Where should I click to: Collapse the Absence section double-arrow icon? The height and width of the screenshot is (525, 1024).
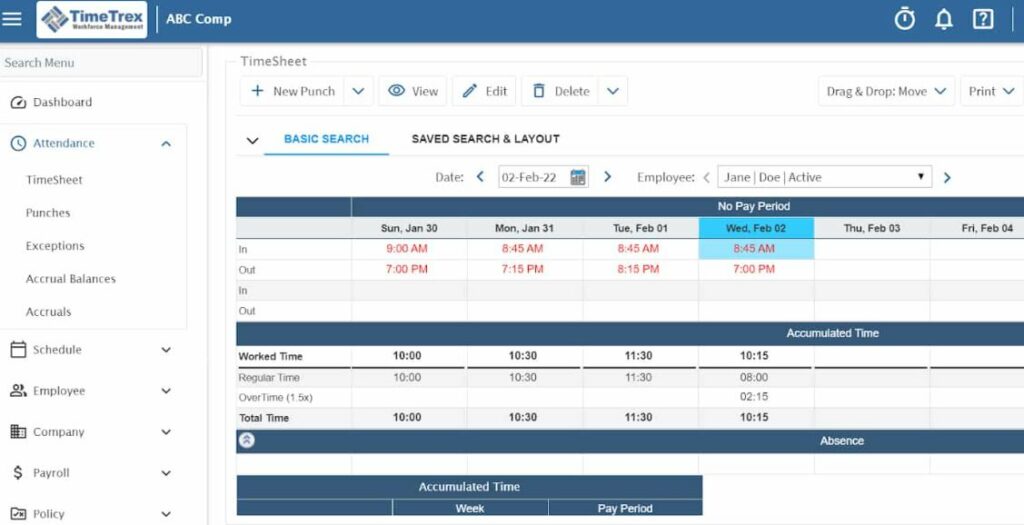[246, 440]
